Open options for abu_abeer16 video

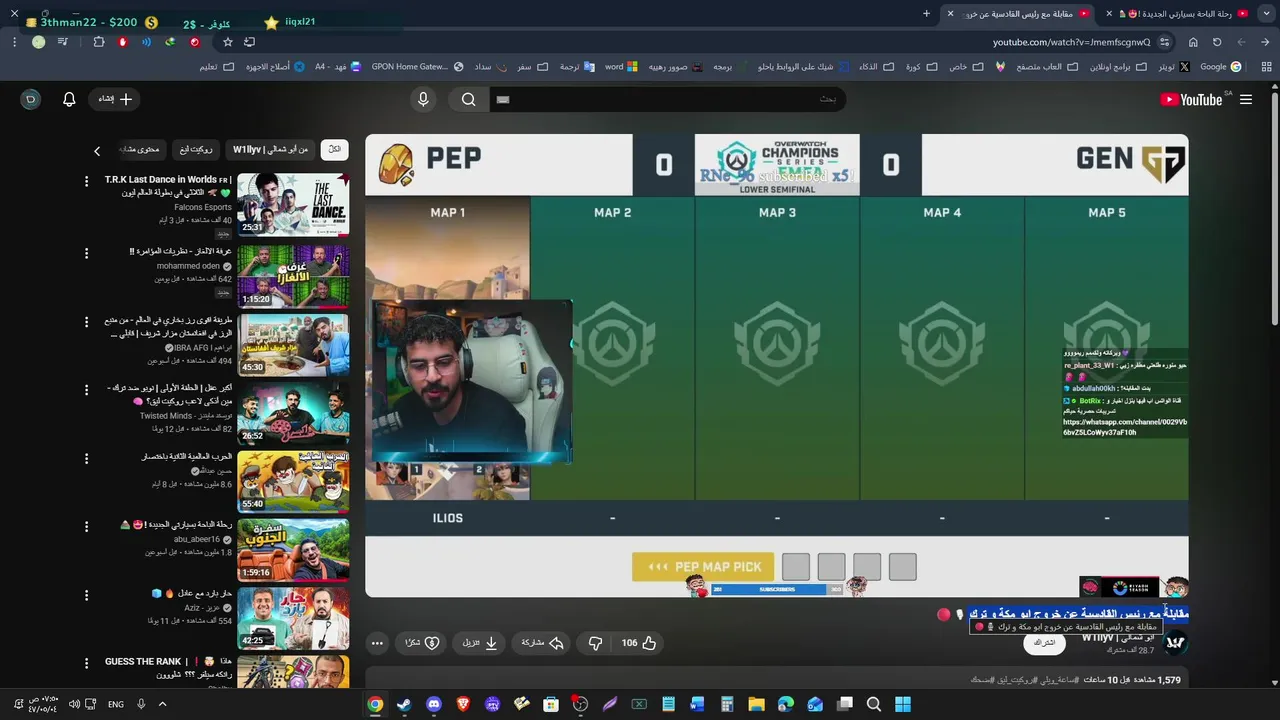tap(86, 527)
